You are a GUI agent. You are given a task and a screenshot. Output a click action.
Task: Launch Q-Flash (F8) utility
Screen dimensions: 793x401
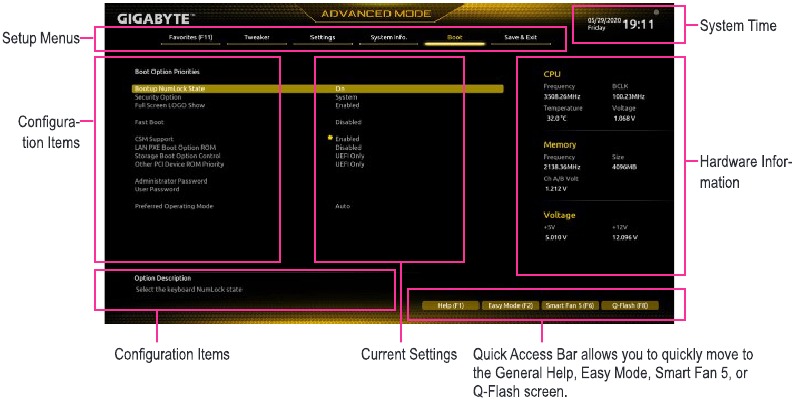point(630,305)
